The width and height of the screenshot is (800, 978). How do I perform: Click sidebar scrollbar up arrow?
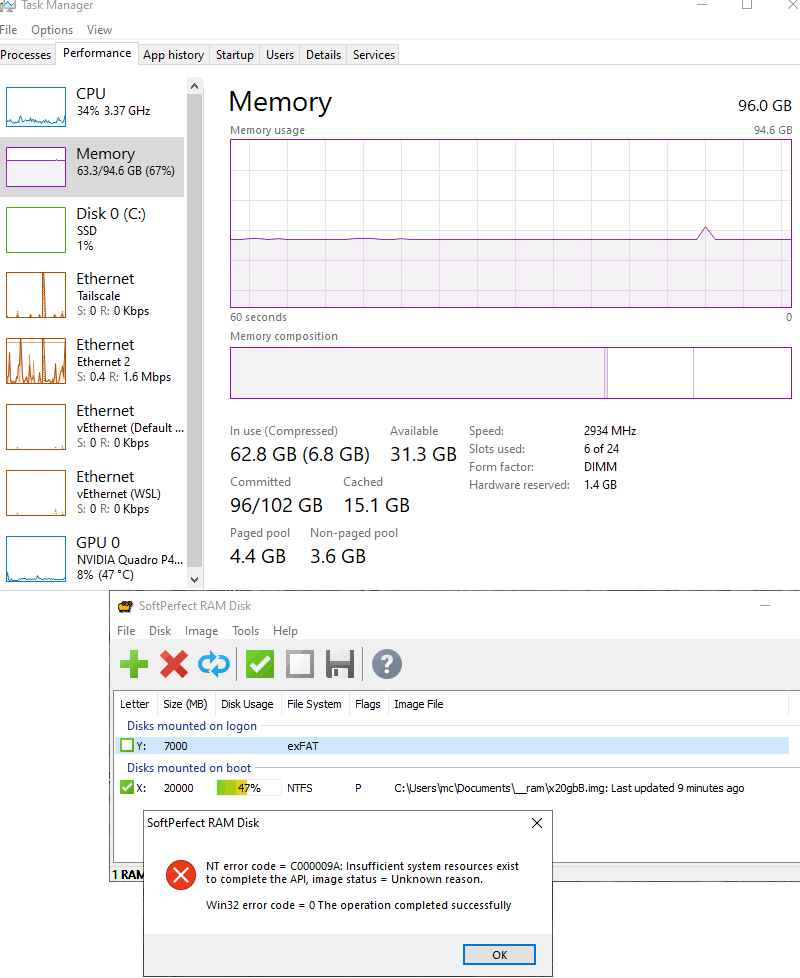tap(195, 86)
